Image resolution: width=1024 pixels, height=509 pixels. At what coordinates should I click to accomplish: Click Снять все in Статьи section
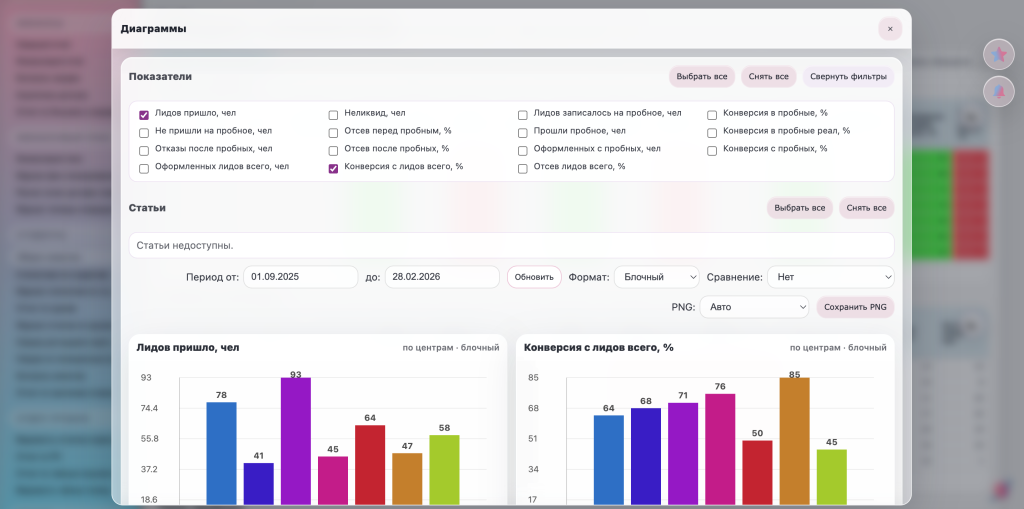pos(866,208)
